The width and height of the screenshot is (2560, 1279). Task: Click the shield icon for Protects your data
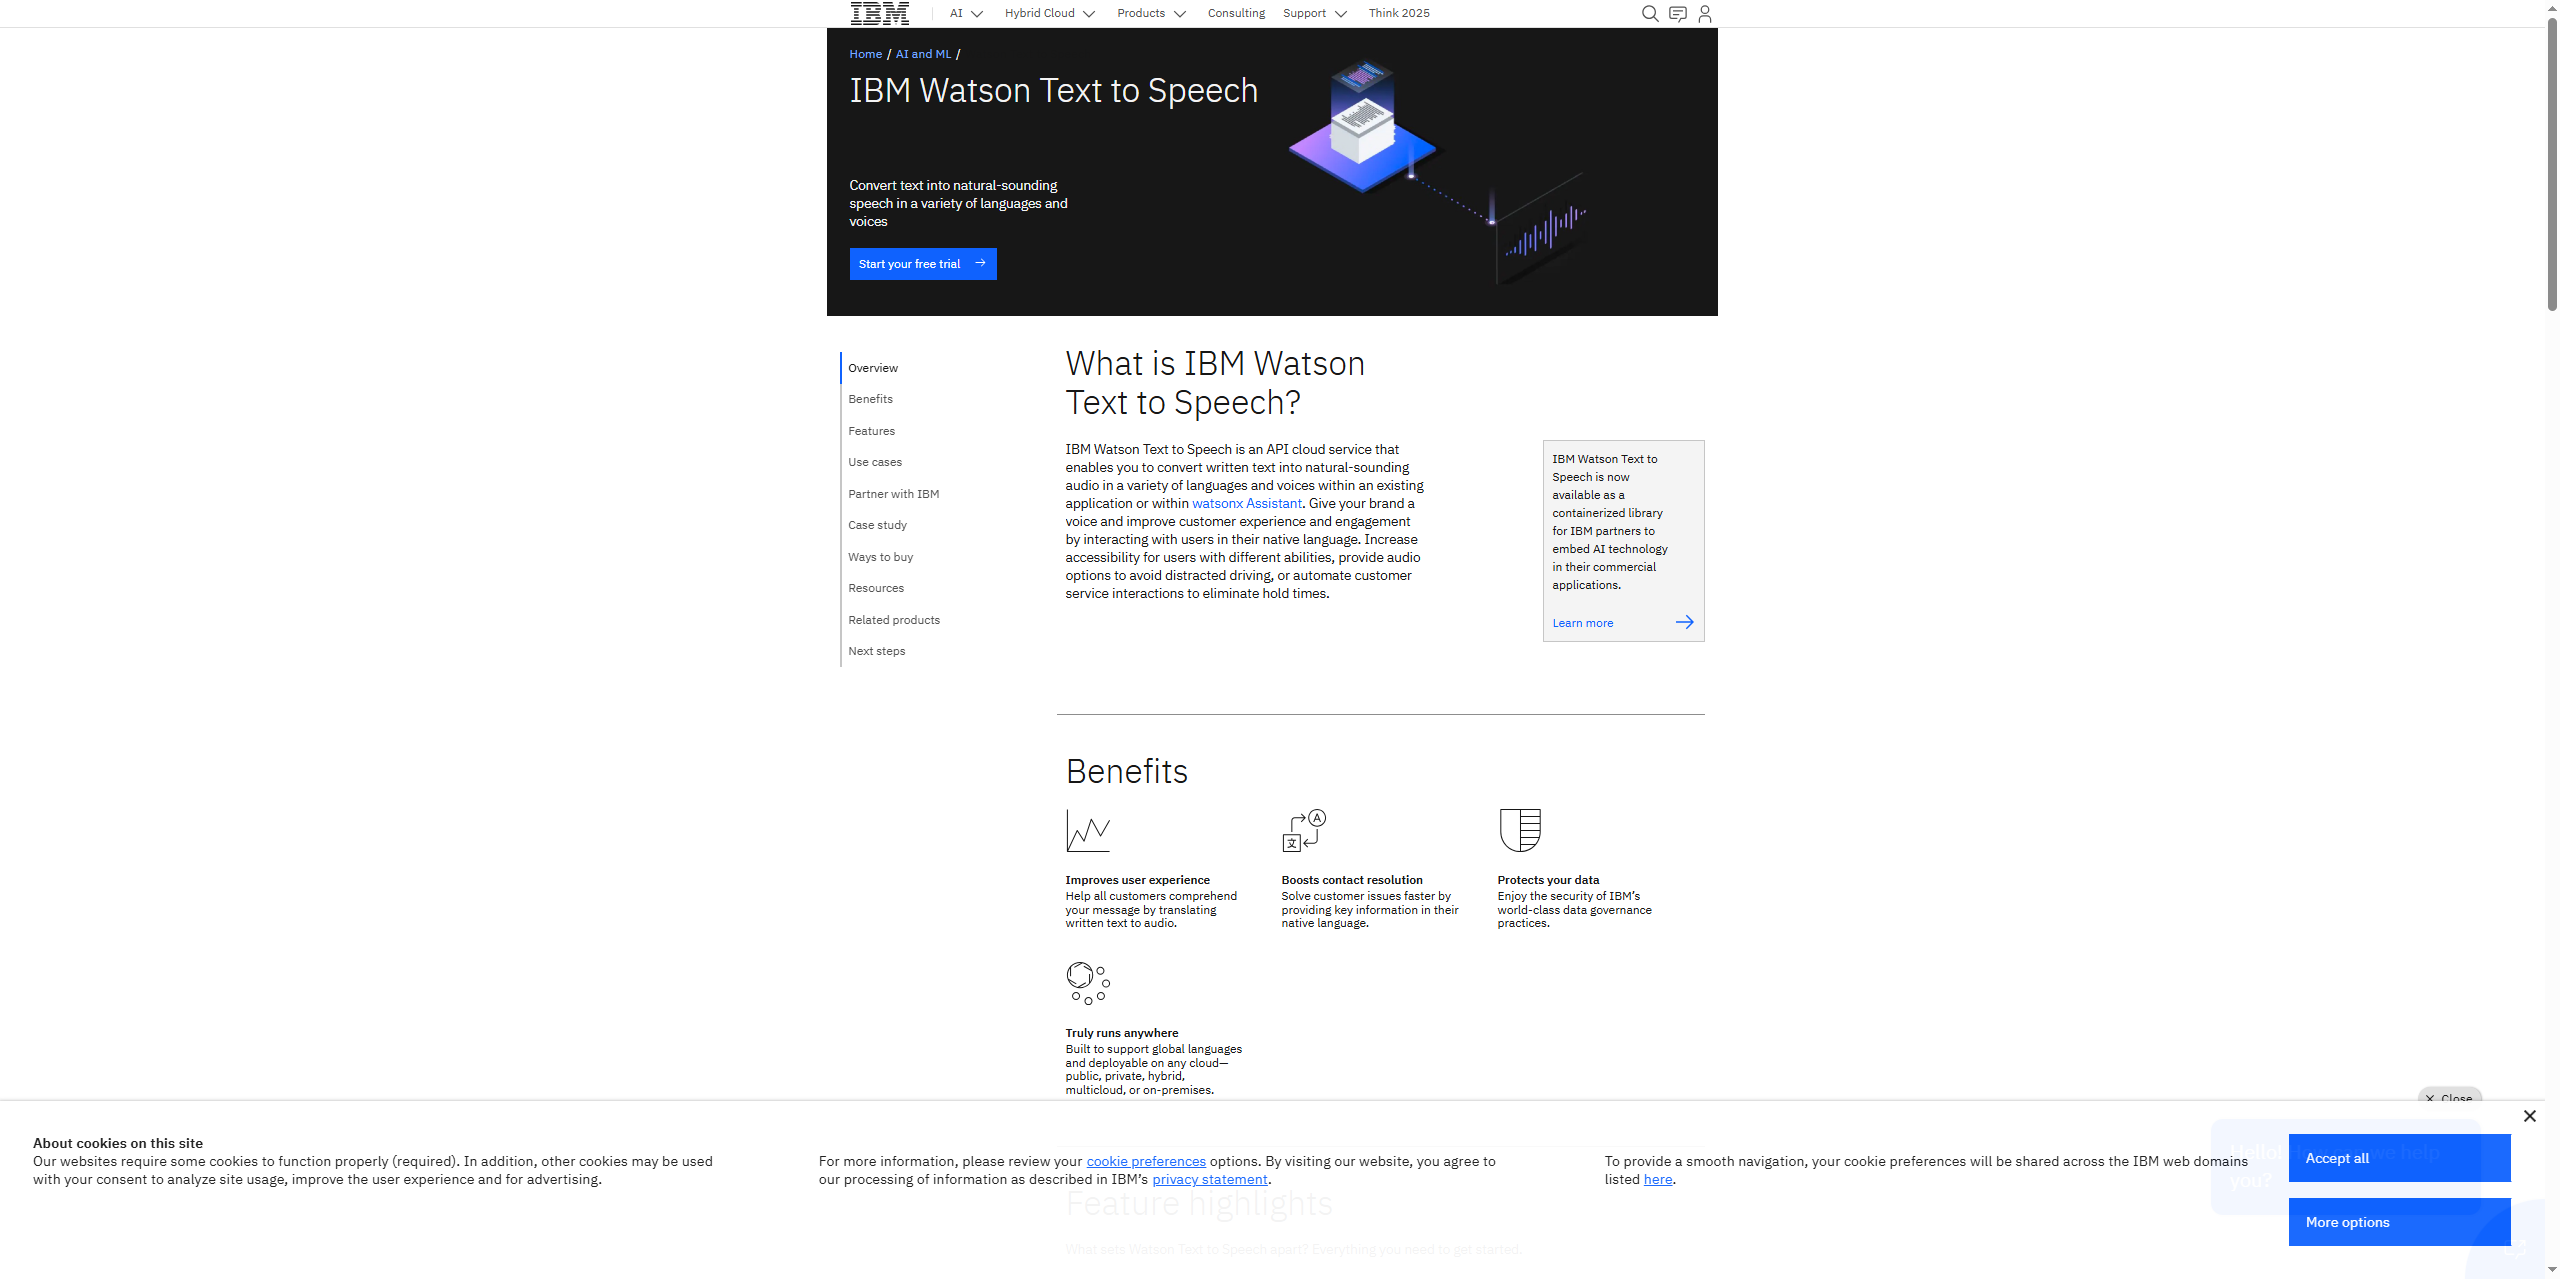1520,830
